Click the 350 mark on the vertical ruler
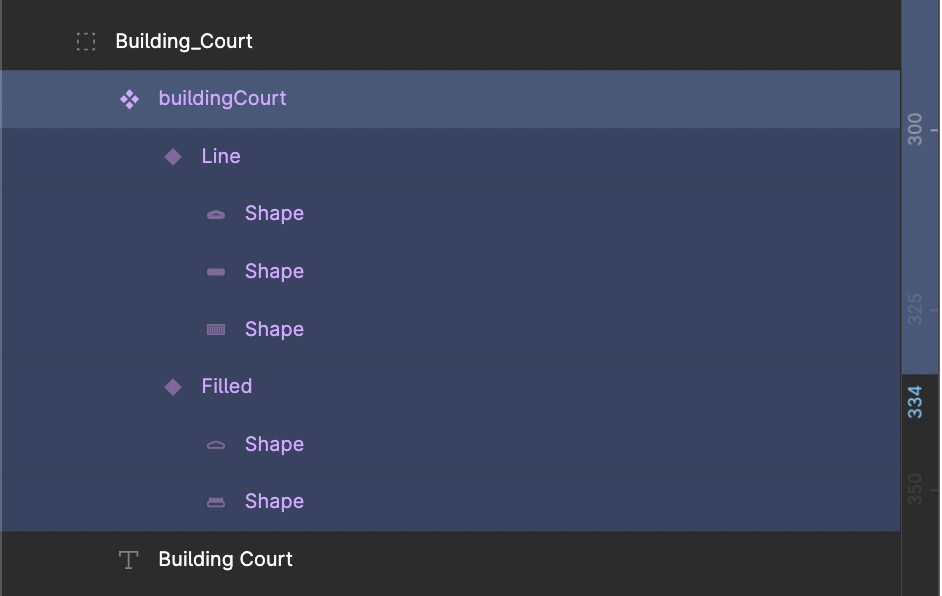 pyautogui.click(x=915, y=489)
